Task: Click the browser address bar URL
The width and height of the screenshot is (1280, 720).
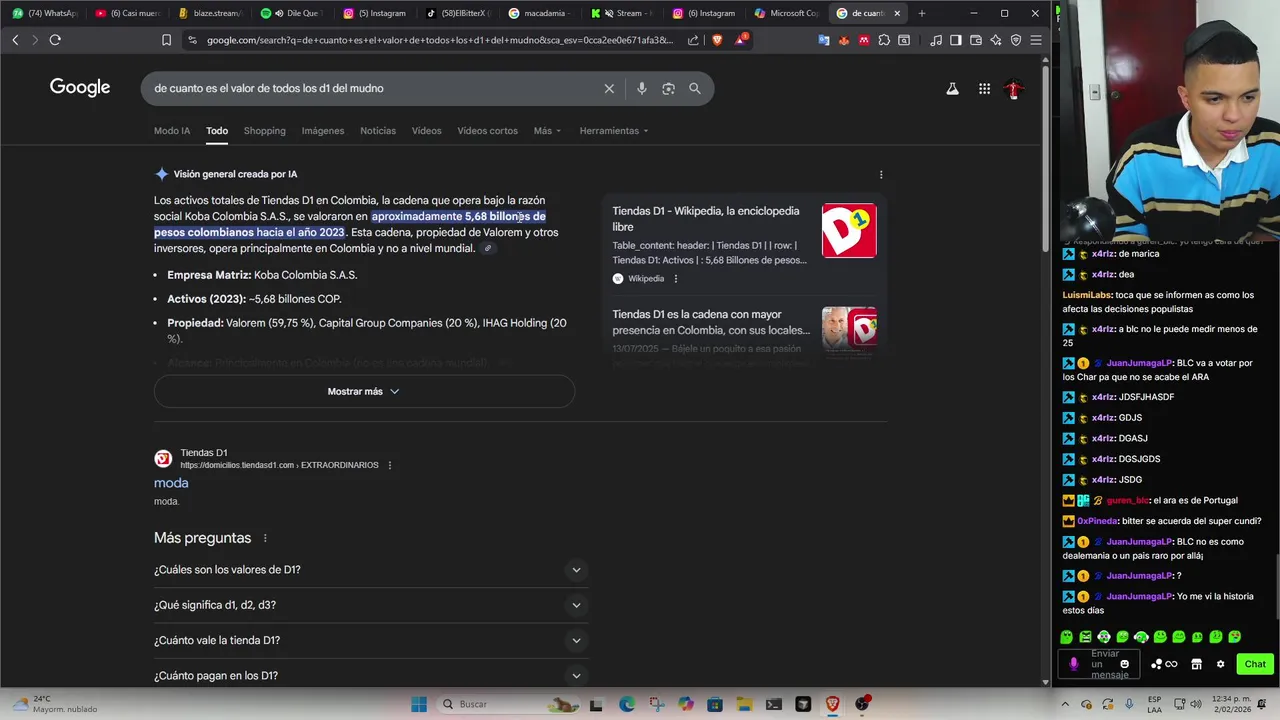Action: [440, 40]
